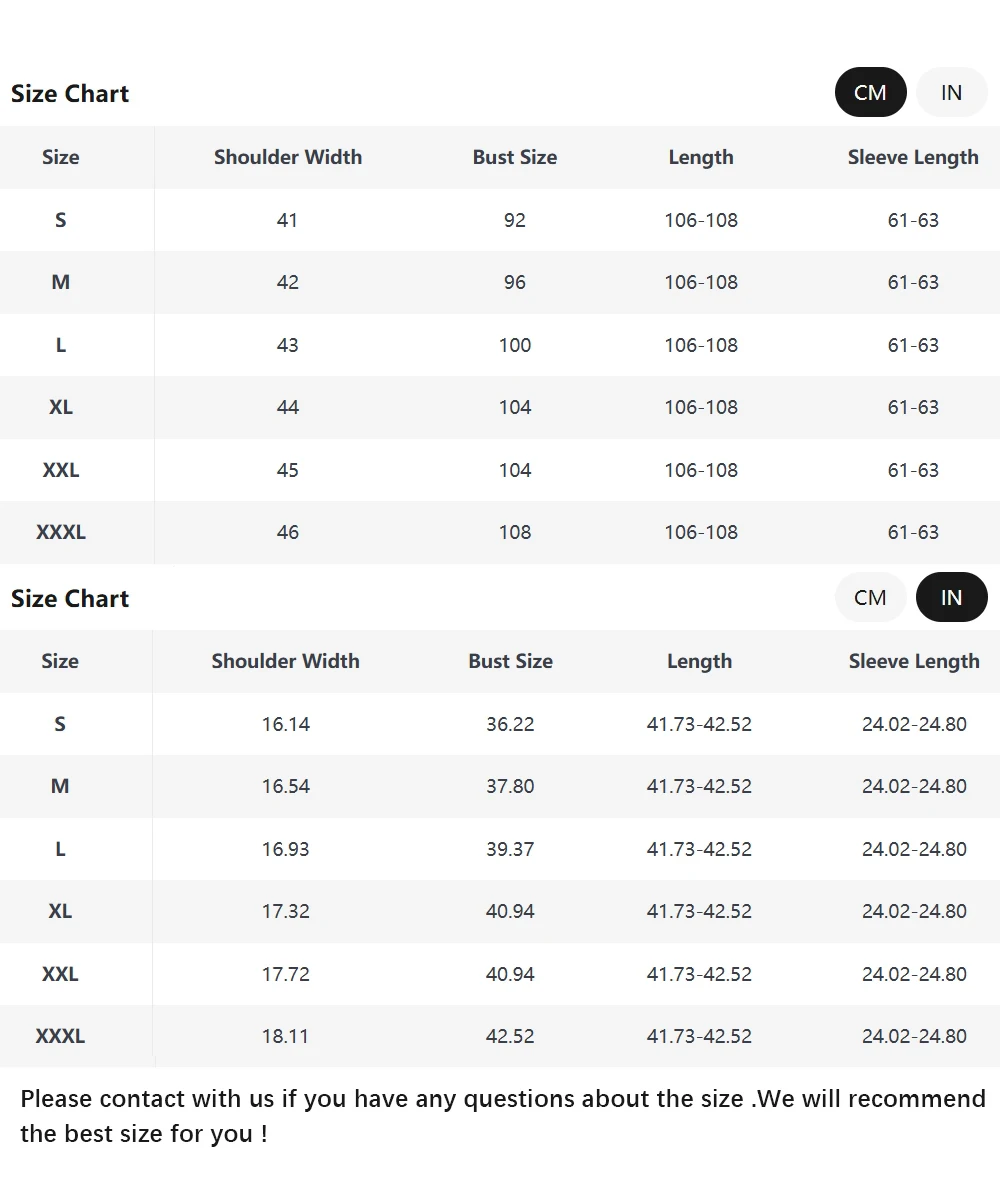Select the shoulder width value 46
Viewport: 1000px width, 1200px height.
(287, 532)
